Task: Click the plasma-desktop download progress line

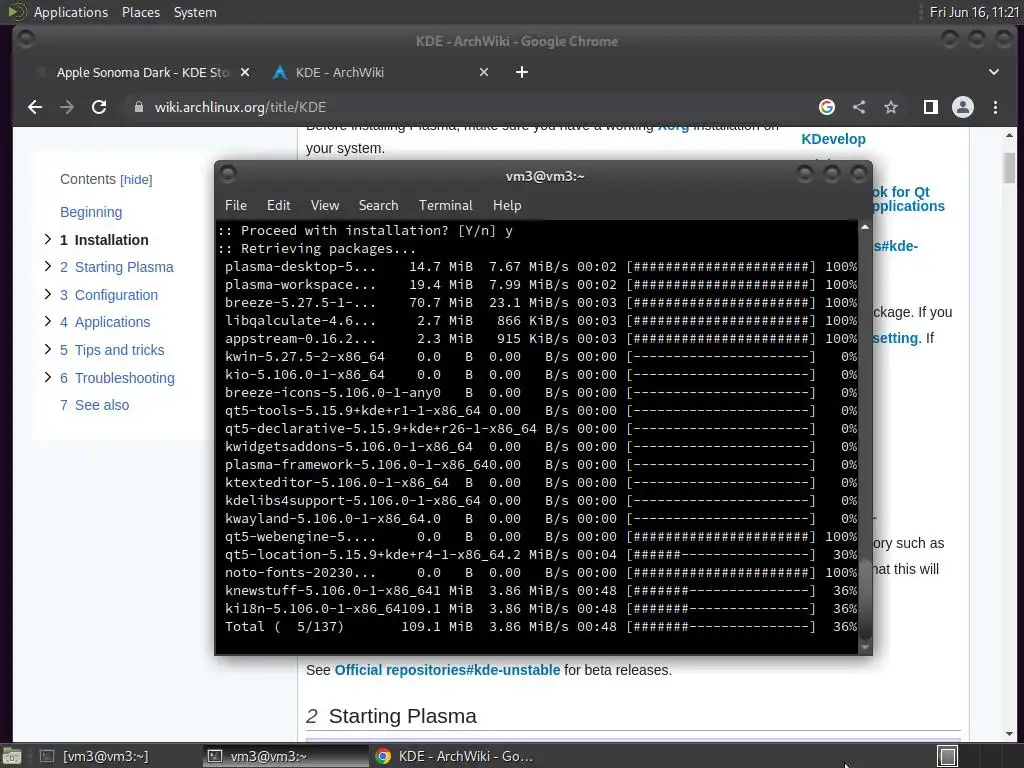Action: pyautogui.click(x=541, y=266)
